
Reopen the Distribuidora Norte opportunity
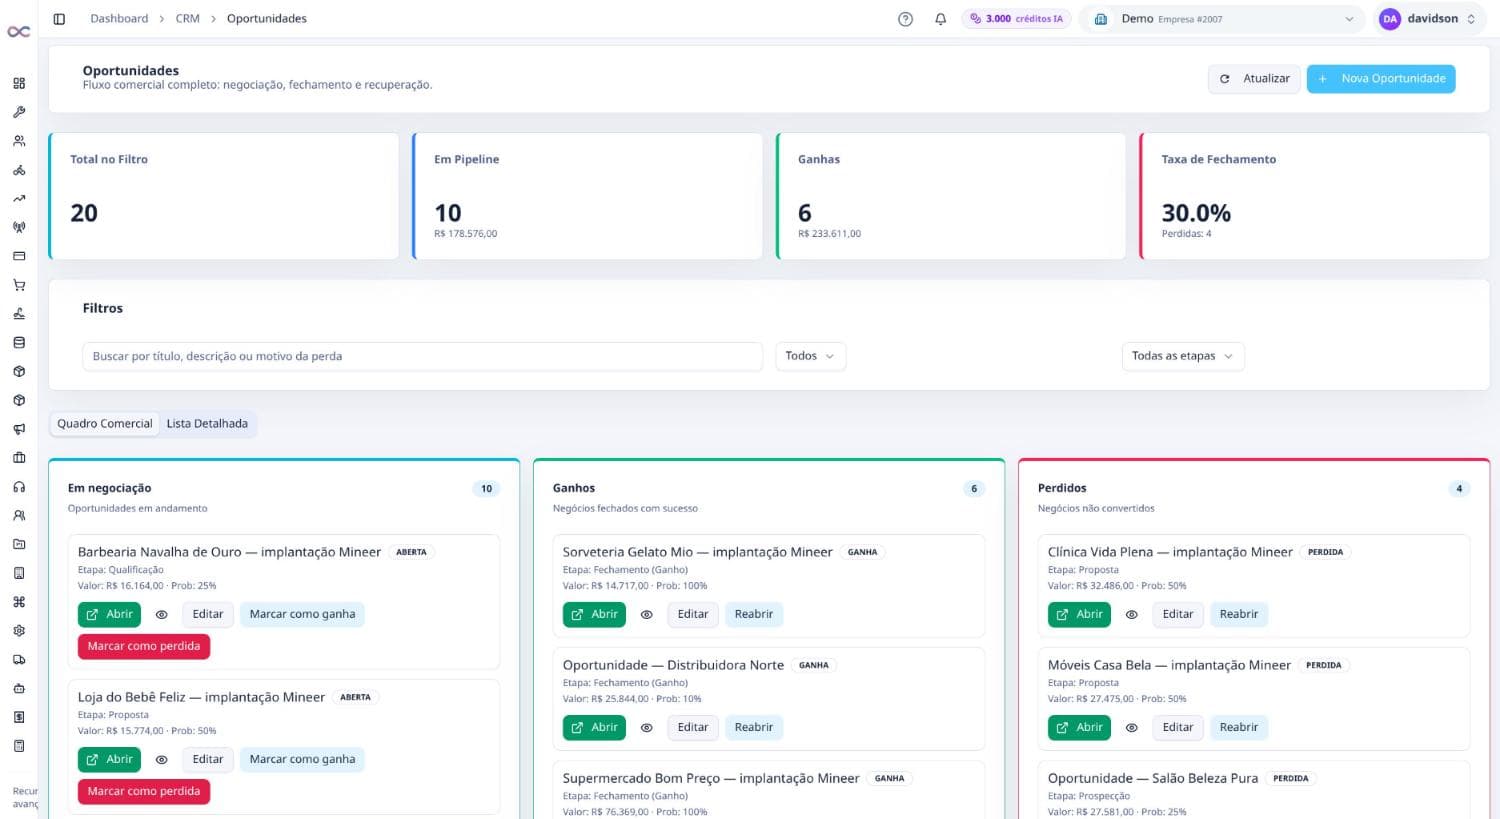click(754, 728)
